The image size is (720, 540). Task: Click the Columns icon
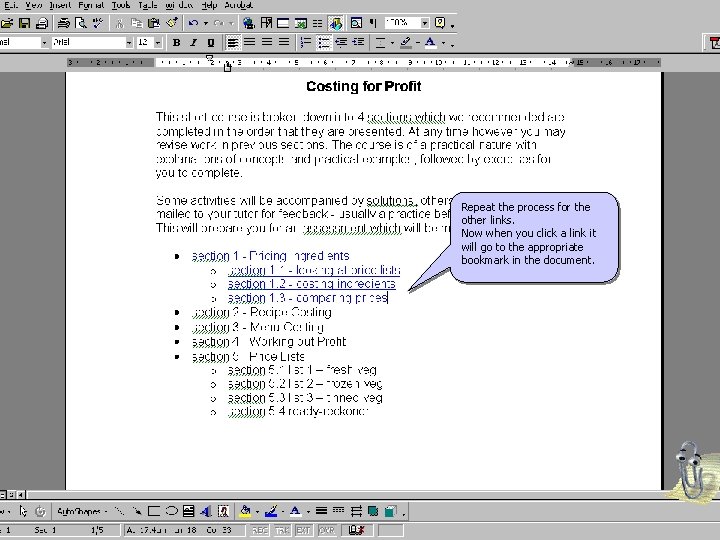click(x=317, y=23)
